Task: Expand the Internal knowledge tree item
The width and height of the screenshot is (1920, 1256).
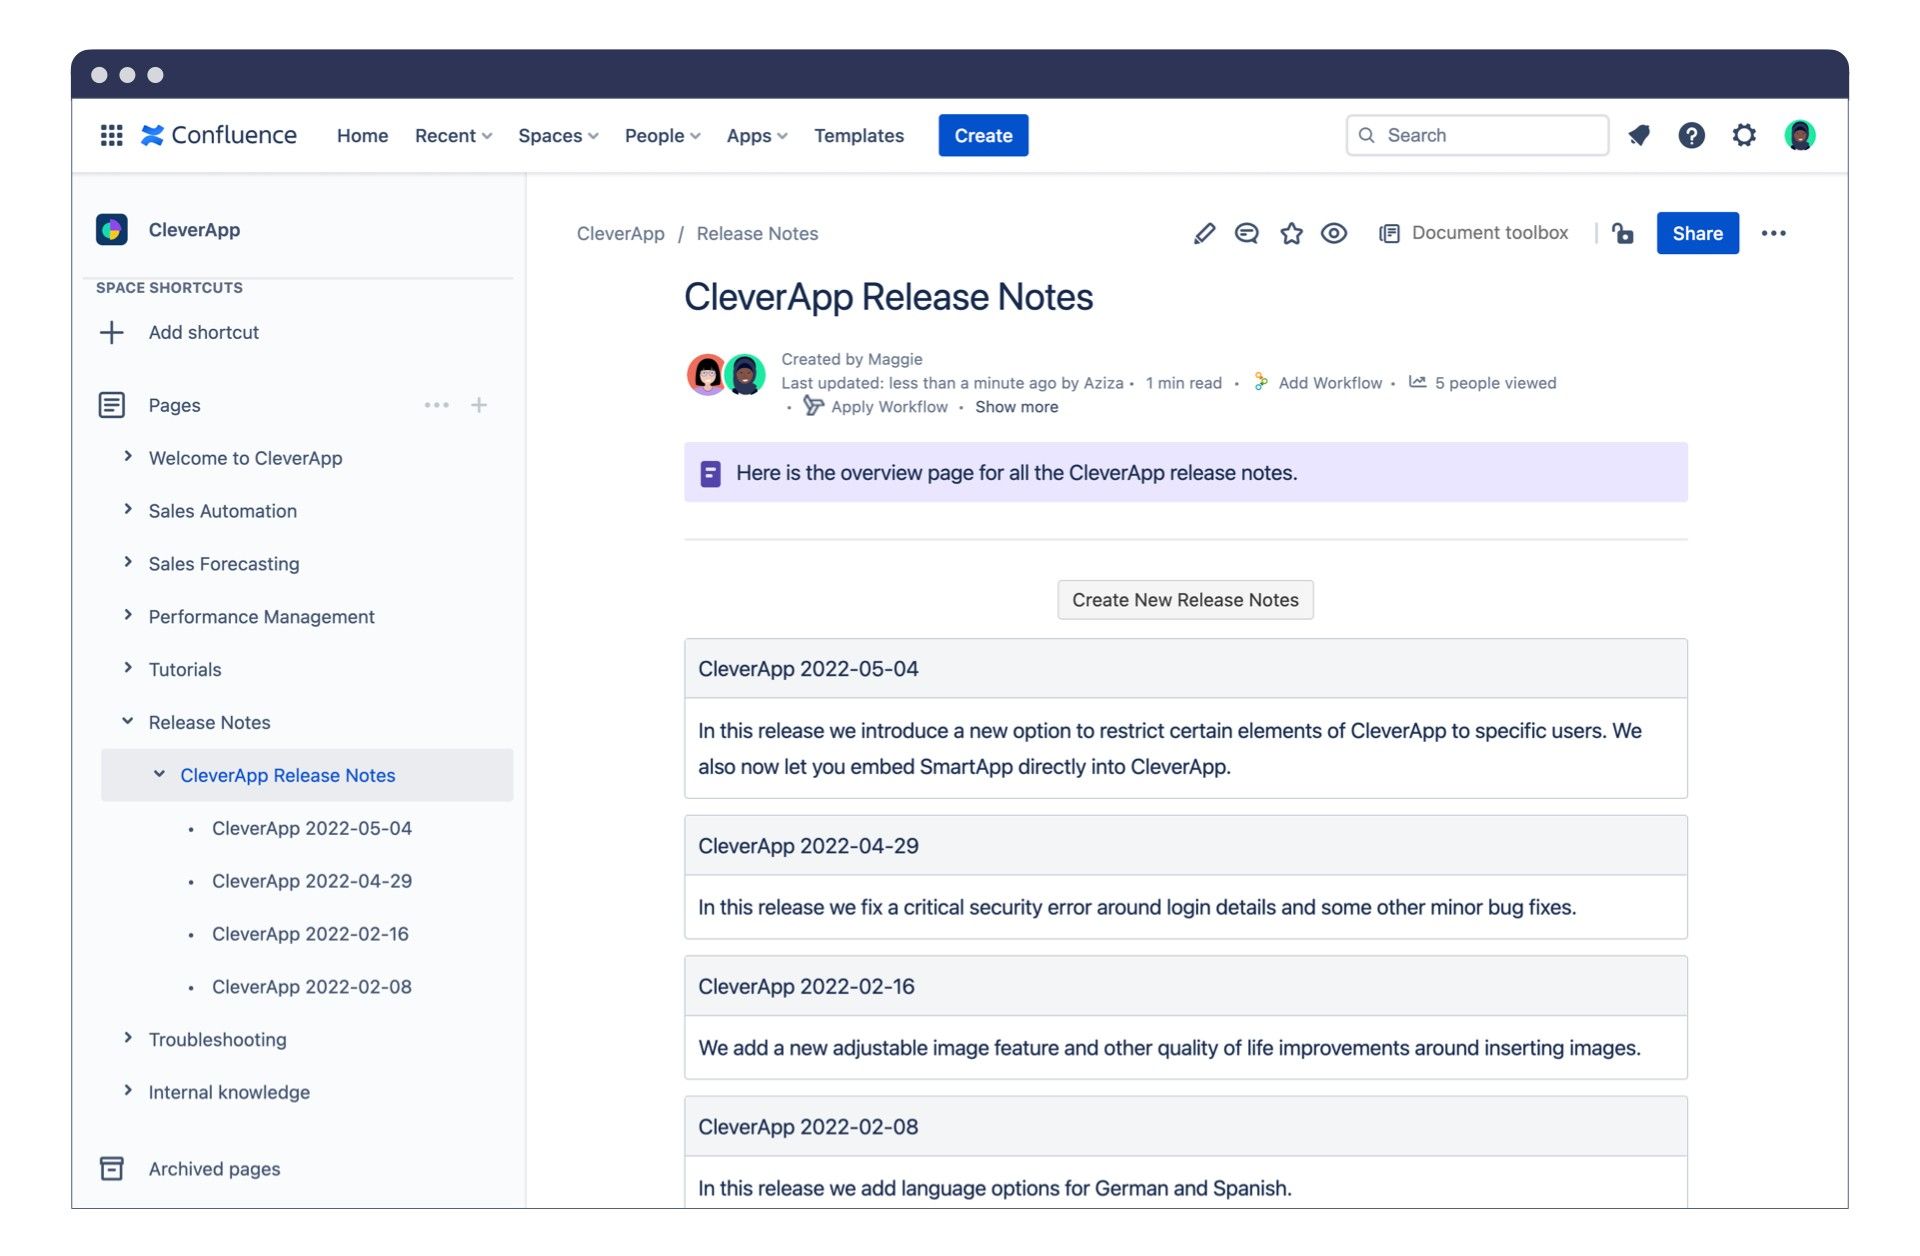Action: pos(128,1091)
